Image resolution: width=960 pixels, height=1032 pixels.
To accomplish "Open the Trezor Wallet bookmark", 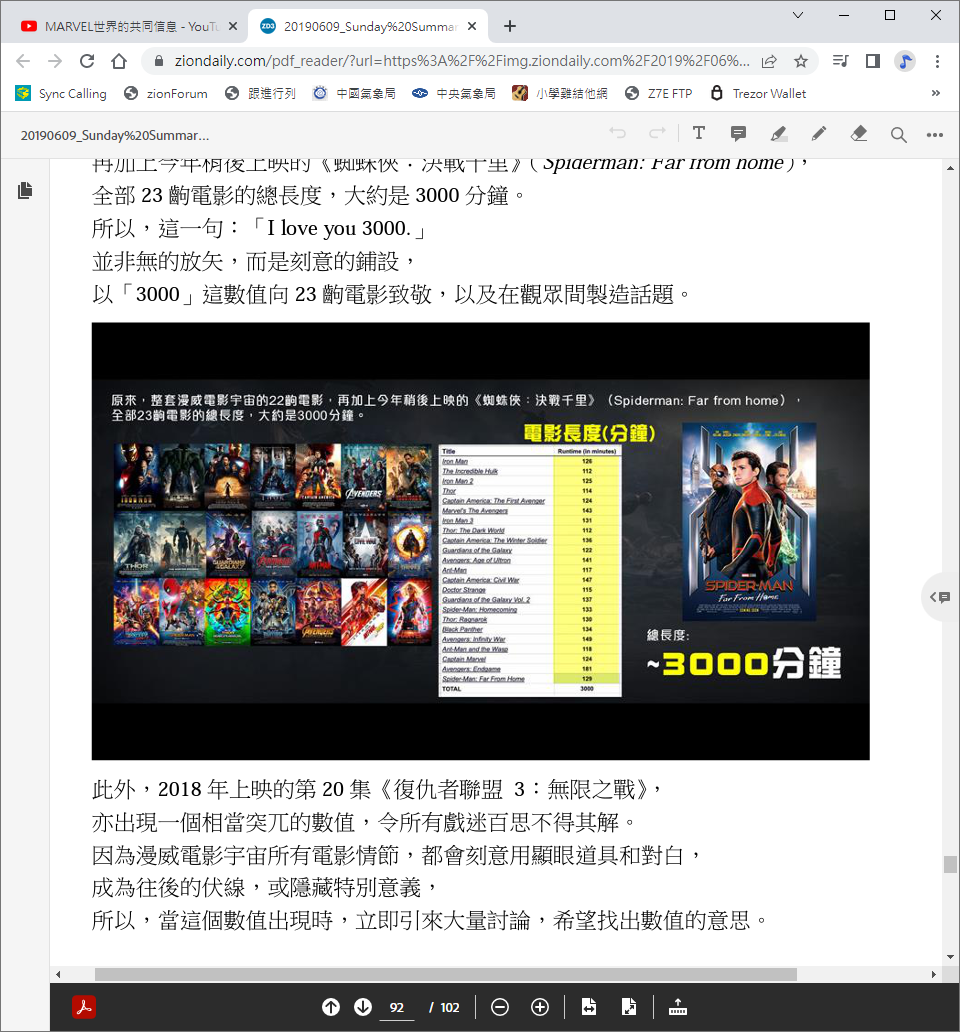I will click(x=758, y=93).
